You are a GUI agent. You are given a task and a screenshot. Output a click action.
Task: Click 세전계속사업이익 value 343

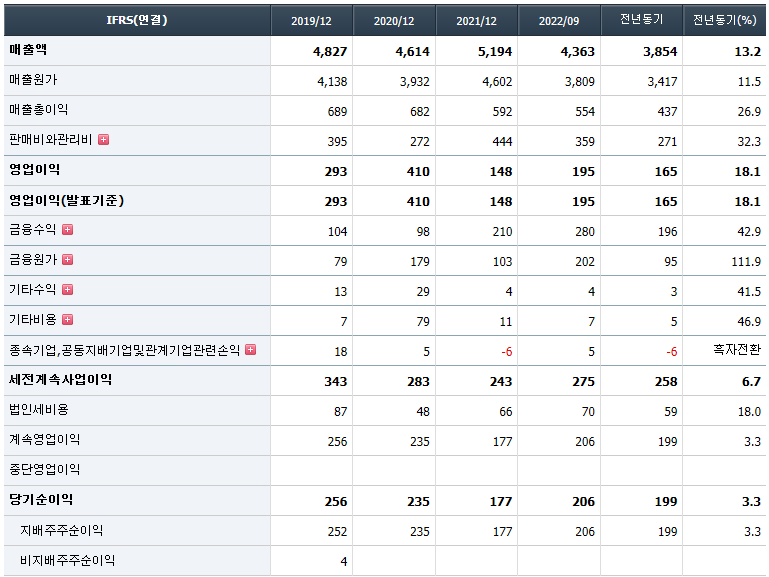[336, 381]
